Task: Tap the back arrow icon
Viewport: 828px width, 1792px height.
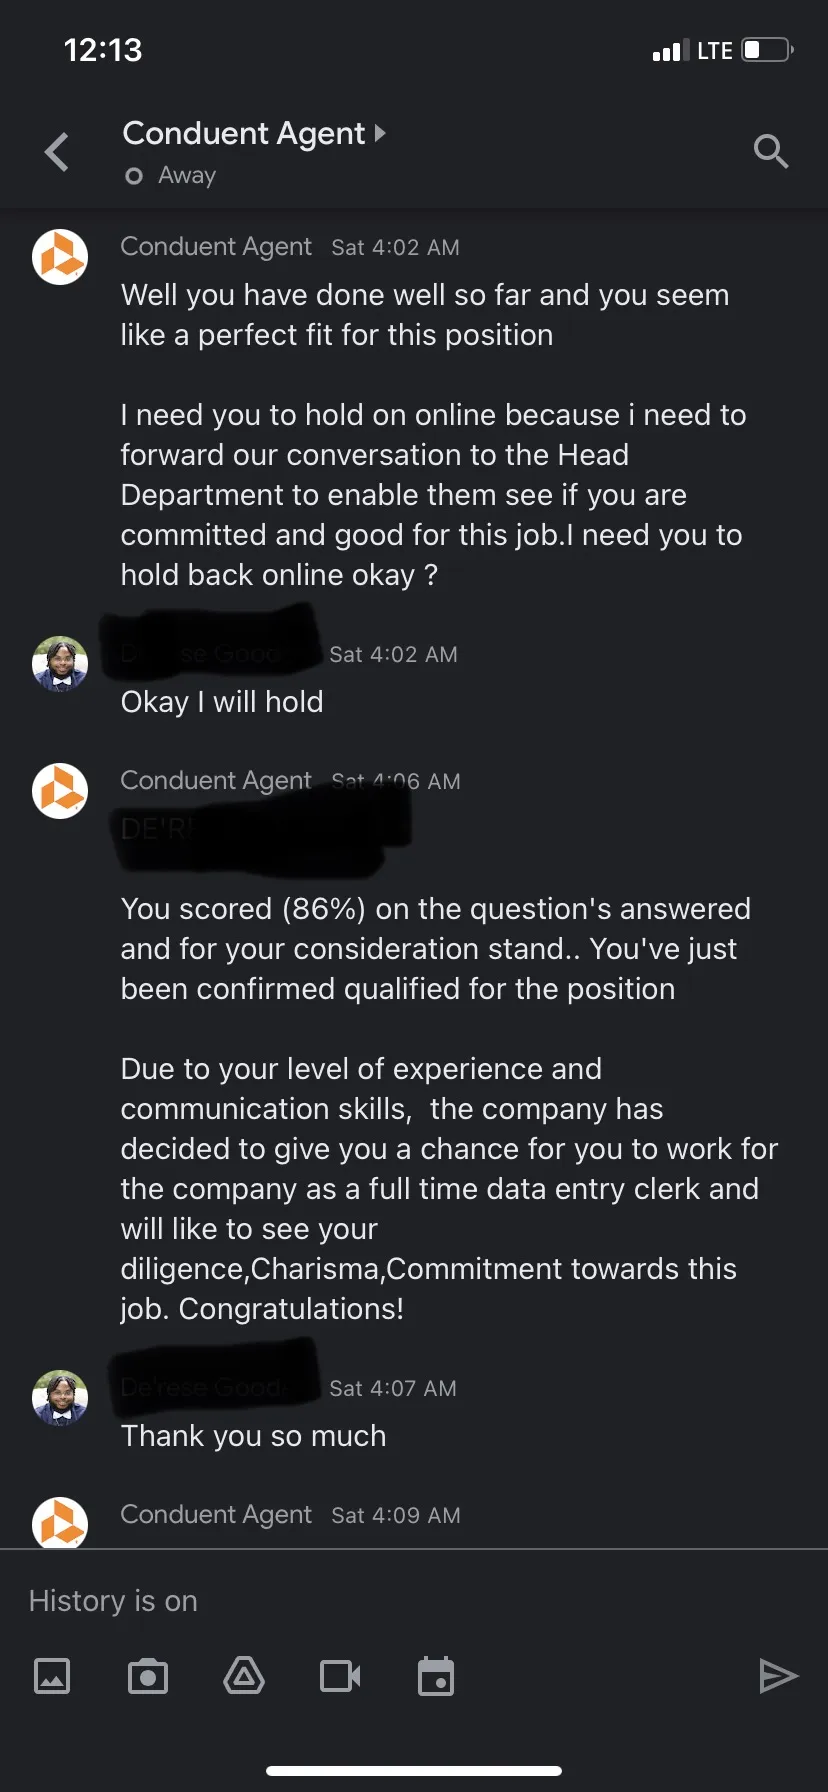Action: pos(57,152)
